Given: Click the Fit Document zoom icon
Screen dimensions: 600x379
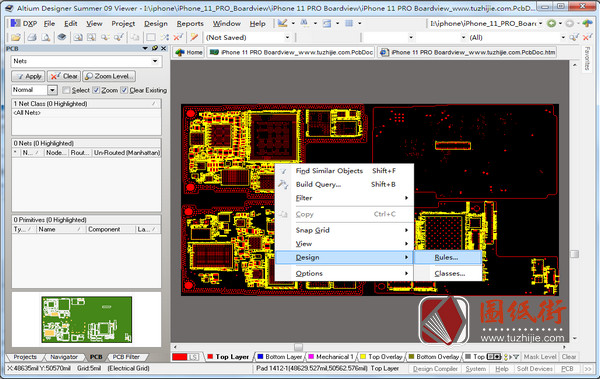Looking at the screenshot, I should pos(78,38).
